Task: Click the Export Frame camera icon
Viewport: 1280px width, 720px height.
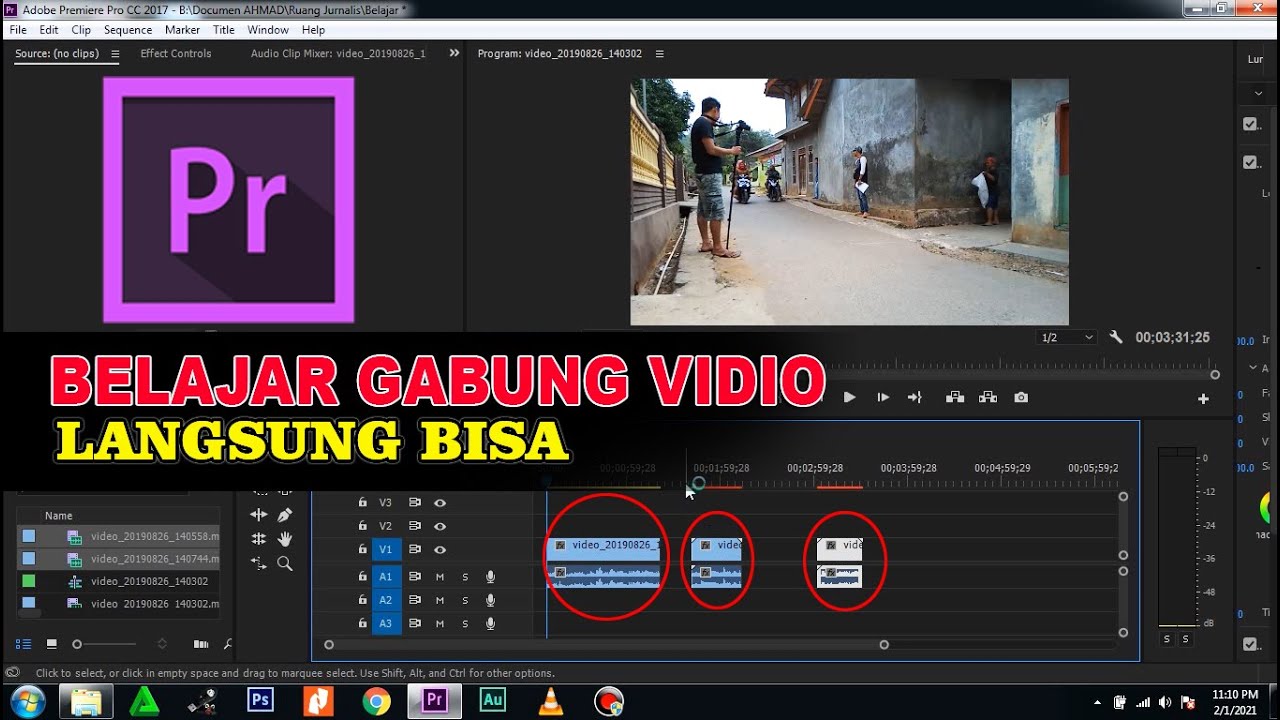Action: click(x=1020, y=398)
